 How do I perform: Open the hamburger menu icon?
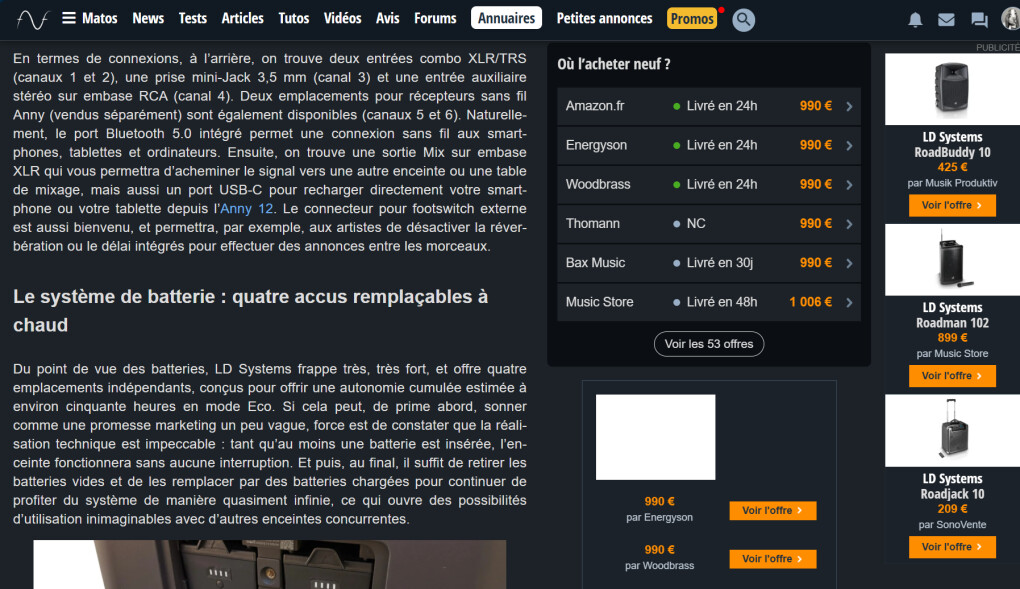point(69,18)
